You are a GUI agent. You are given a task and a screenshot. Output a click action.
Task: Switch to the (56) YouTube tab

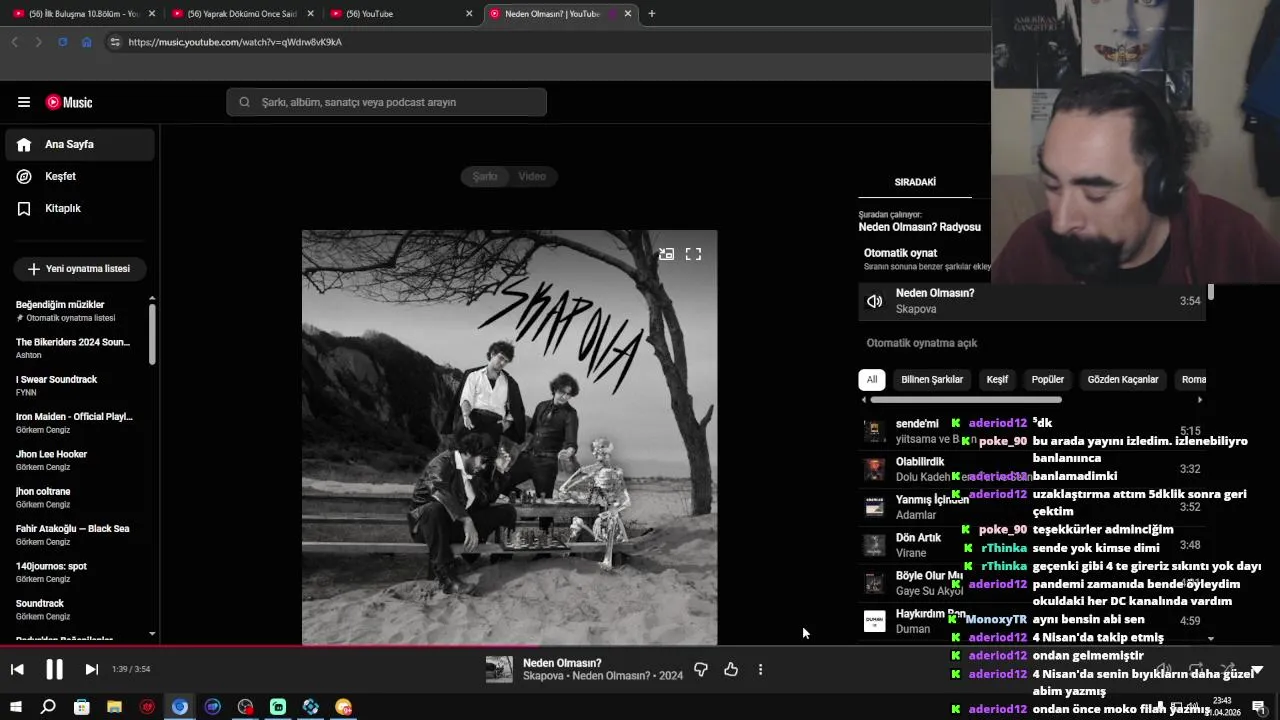(x=402, y=14)
